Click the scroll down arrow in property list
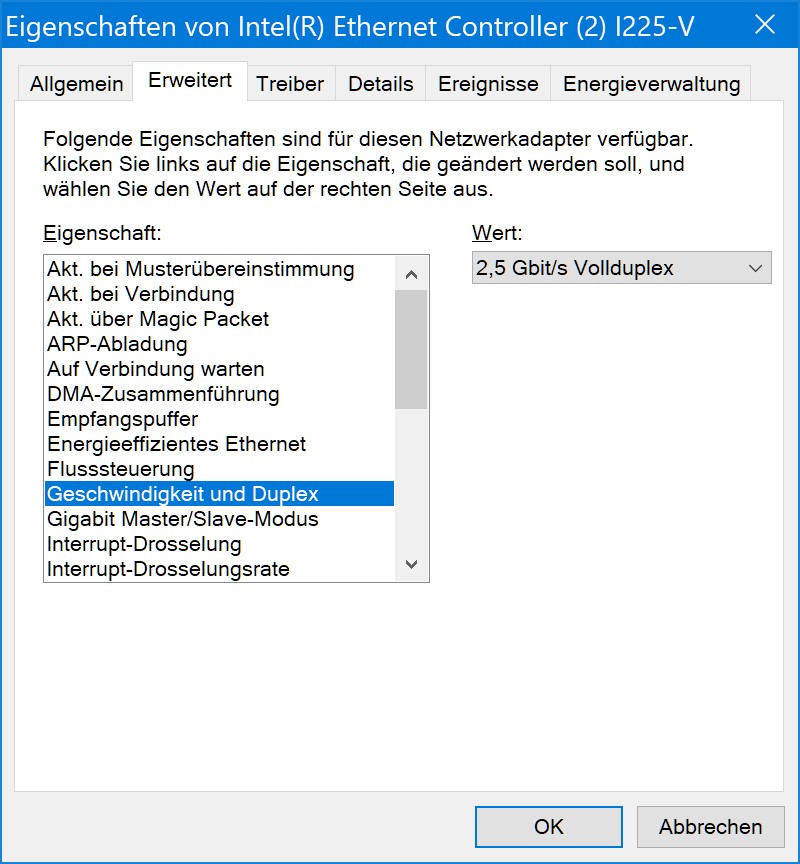This screenshot has width=800, height=864. click(411, 564)
